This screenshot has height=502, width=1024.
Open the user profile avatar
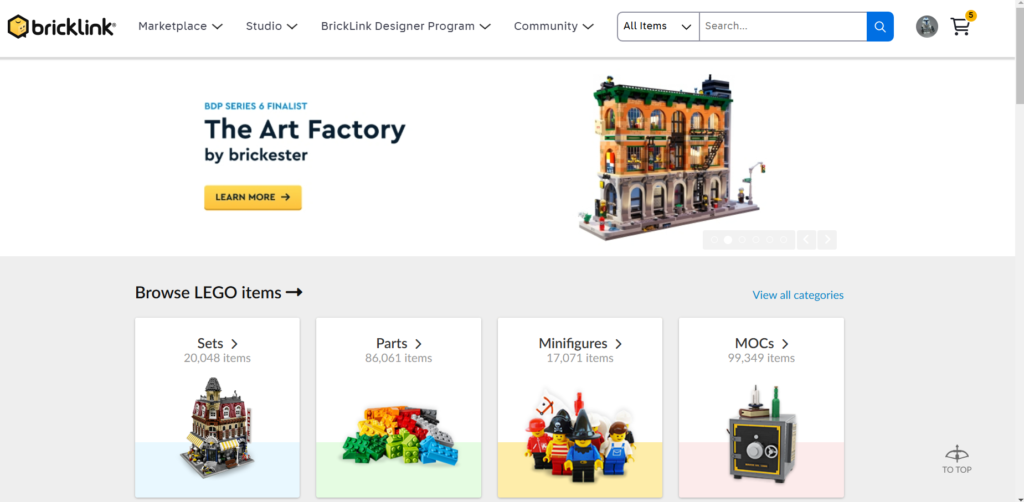click(x=927, y=27)
